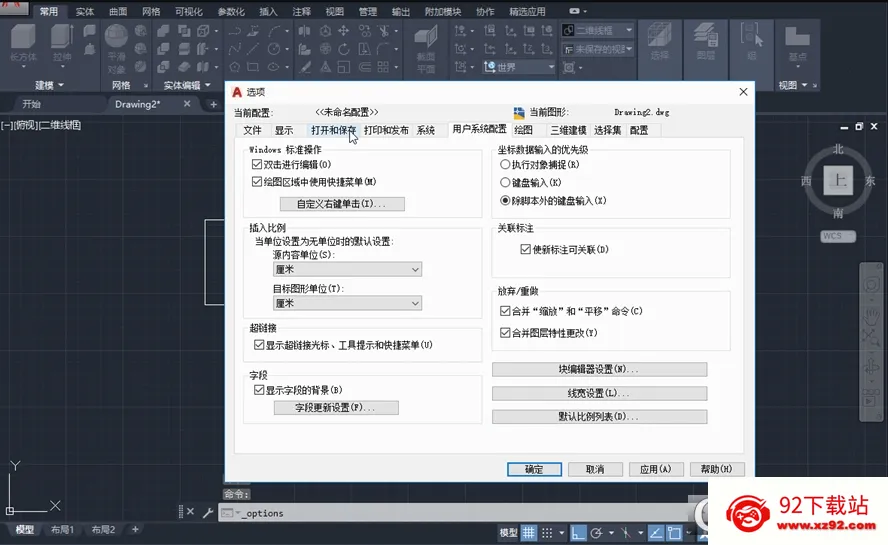The height and width of the screenshot is (545, 888).
Task: Click the command line input field
Action: click(x=453, y=513)
